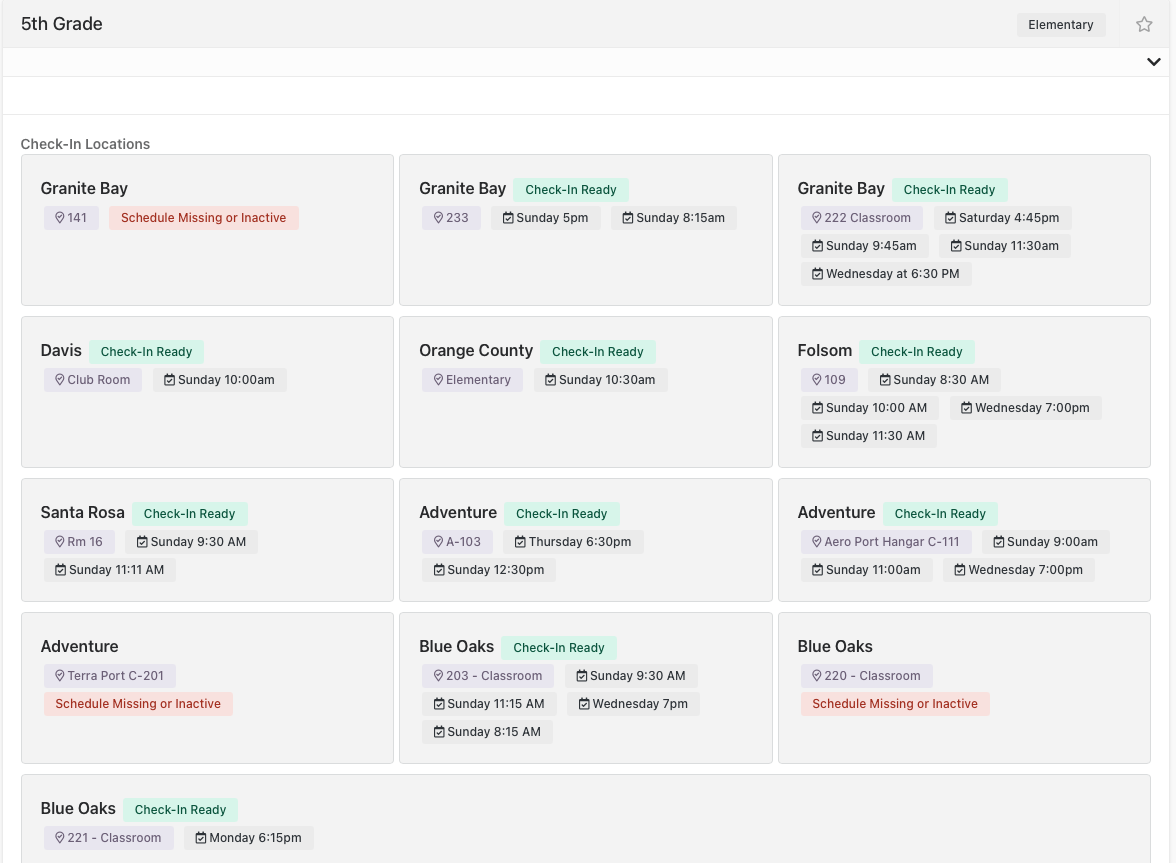This screenshot has height=863, width=1176.
Task: Click the pin icon next to 222 Classroom
Action: pyautogui.click(x=817, y=217)
